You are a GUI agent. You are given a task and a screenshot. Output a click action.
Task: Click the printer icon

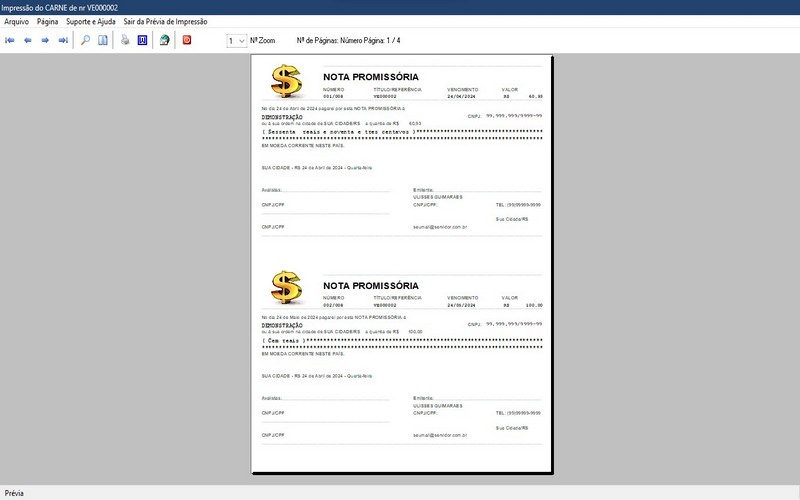125,40
